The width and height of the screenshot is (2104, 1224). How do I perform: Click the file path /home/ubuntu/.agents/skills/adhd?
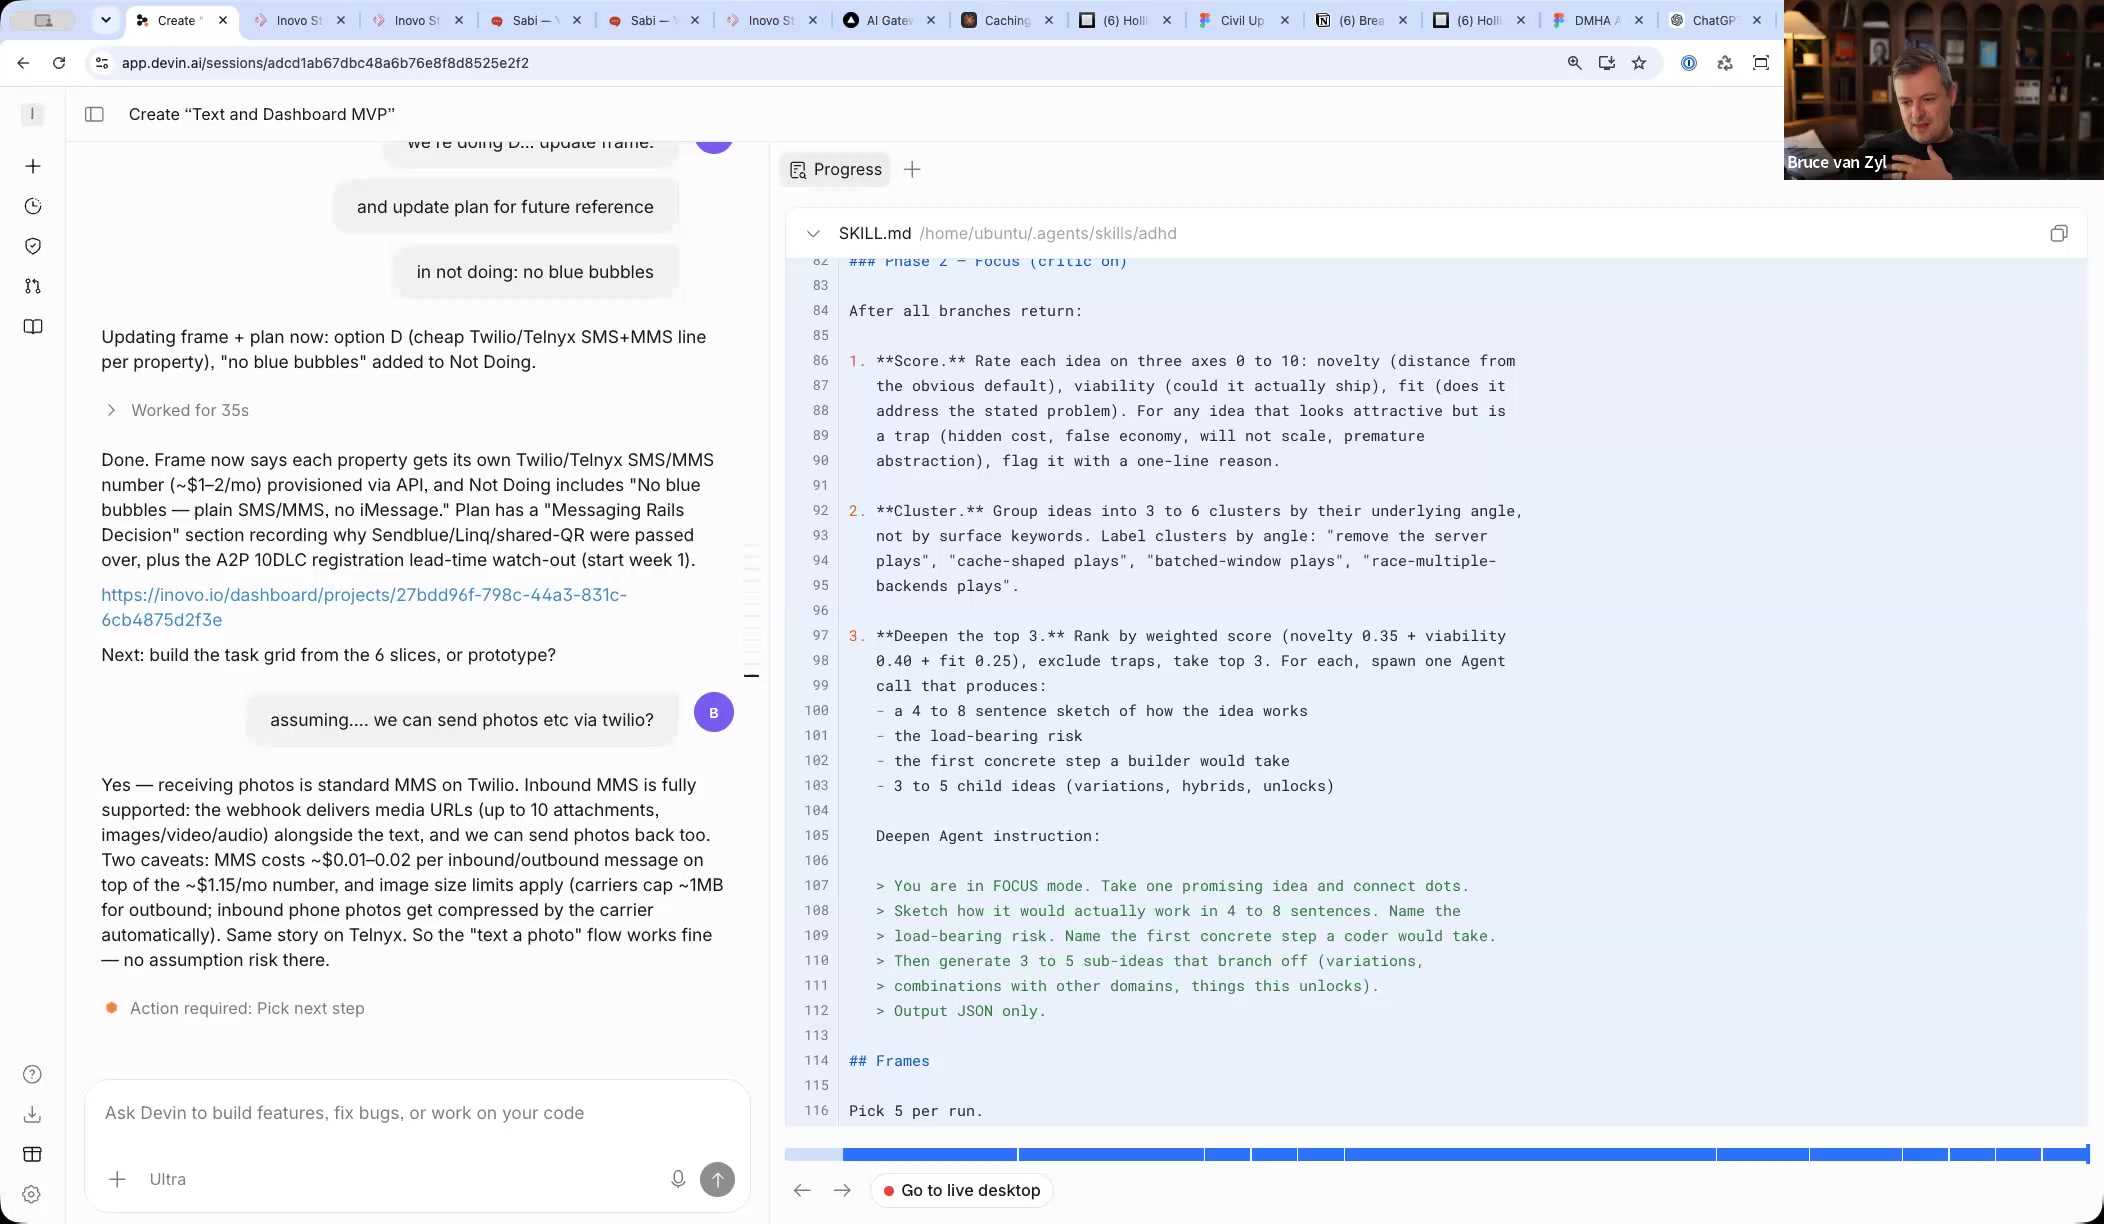pyautogui.click(x=1048, y=233)
